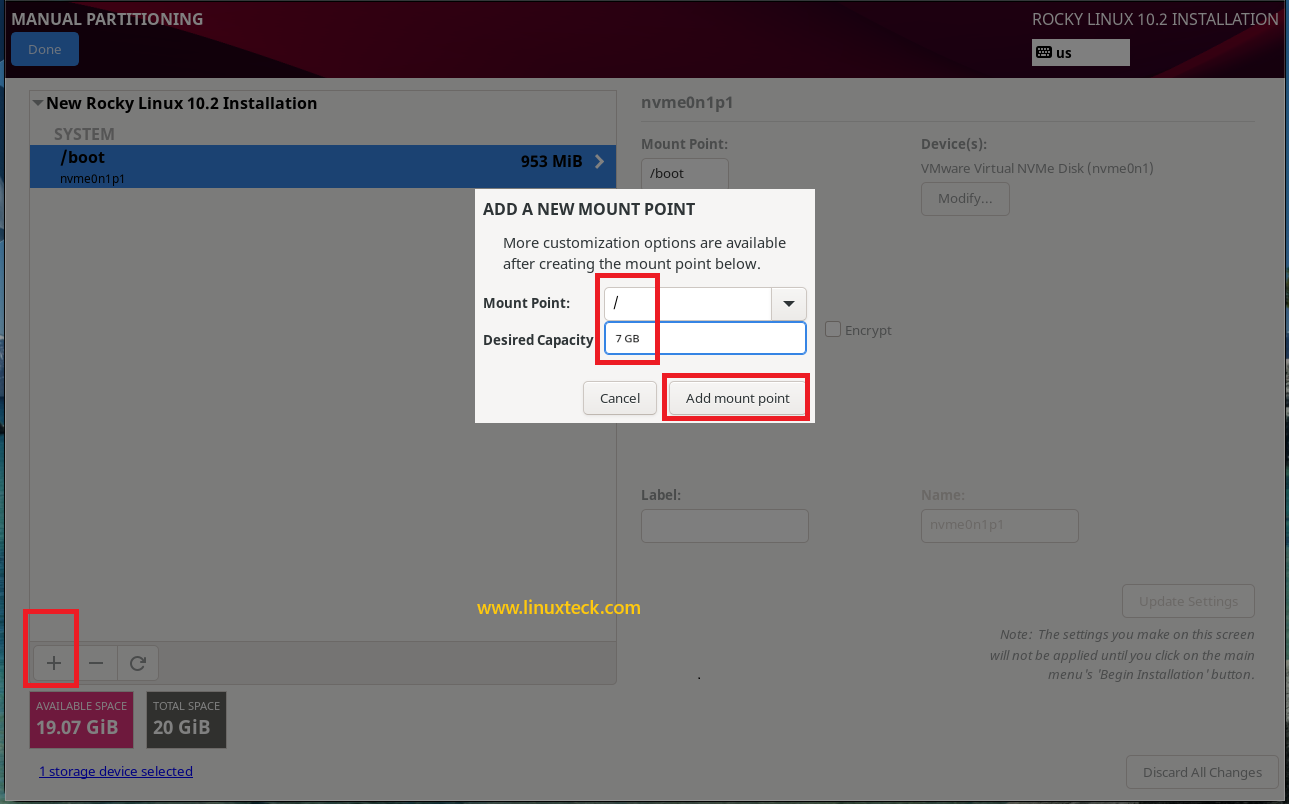Image resolution: width=1289 pixels, height=804 pixels.
Task: Open the 1 storage device selected link
Action: (116, 771)
